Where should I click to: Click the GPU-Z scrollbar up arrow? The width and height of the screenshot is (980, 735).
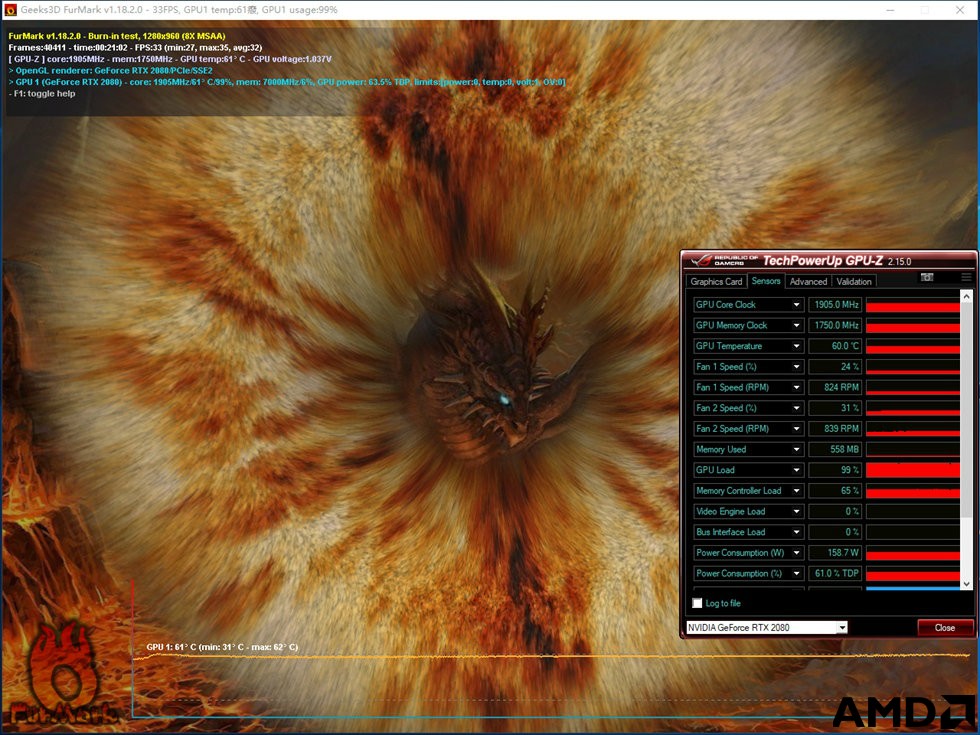tap(966, 296)
